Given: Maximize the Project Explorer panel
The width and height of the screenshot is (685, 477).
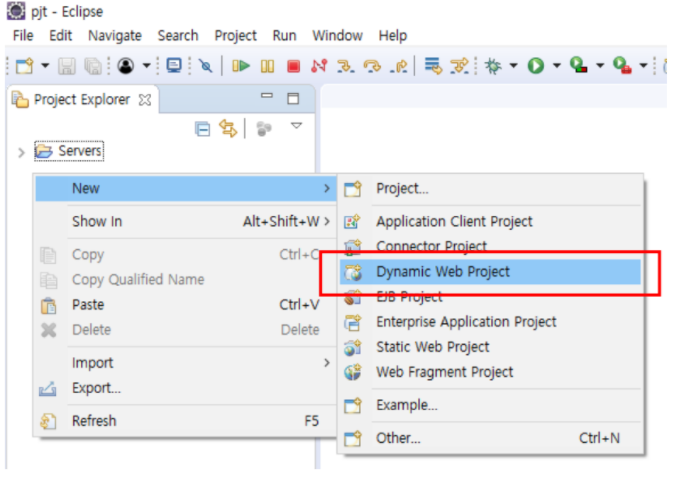Looking at the screenshot, I should pyautogui.click(x=293, y=98).
